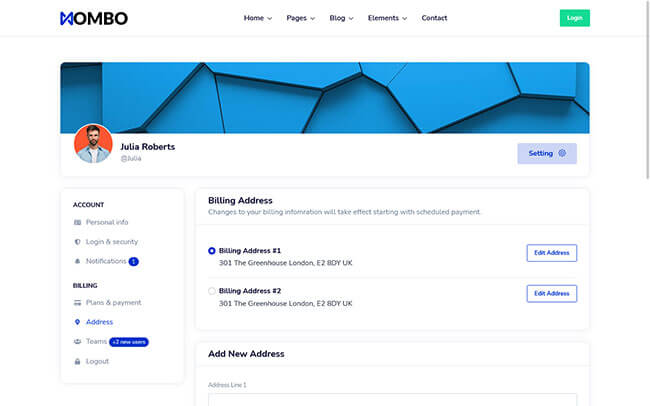The image size is (650, 406).
Task: Select Billing Address #2 radio button
Action: coord(212,291)
